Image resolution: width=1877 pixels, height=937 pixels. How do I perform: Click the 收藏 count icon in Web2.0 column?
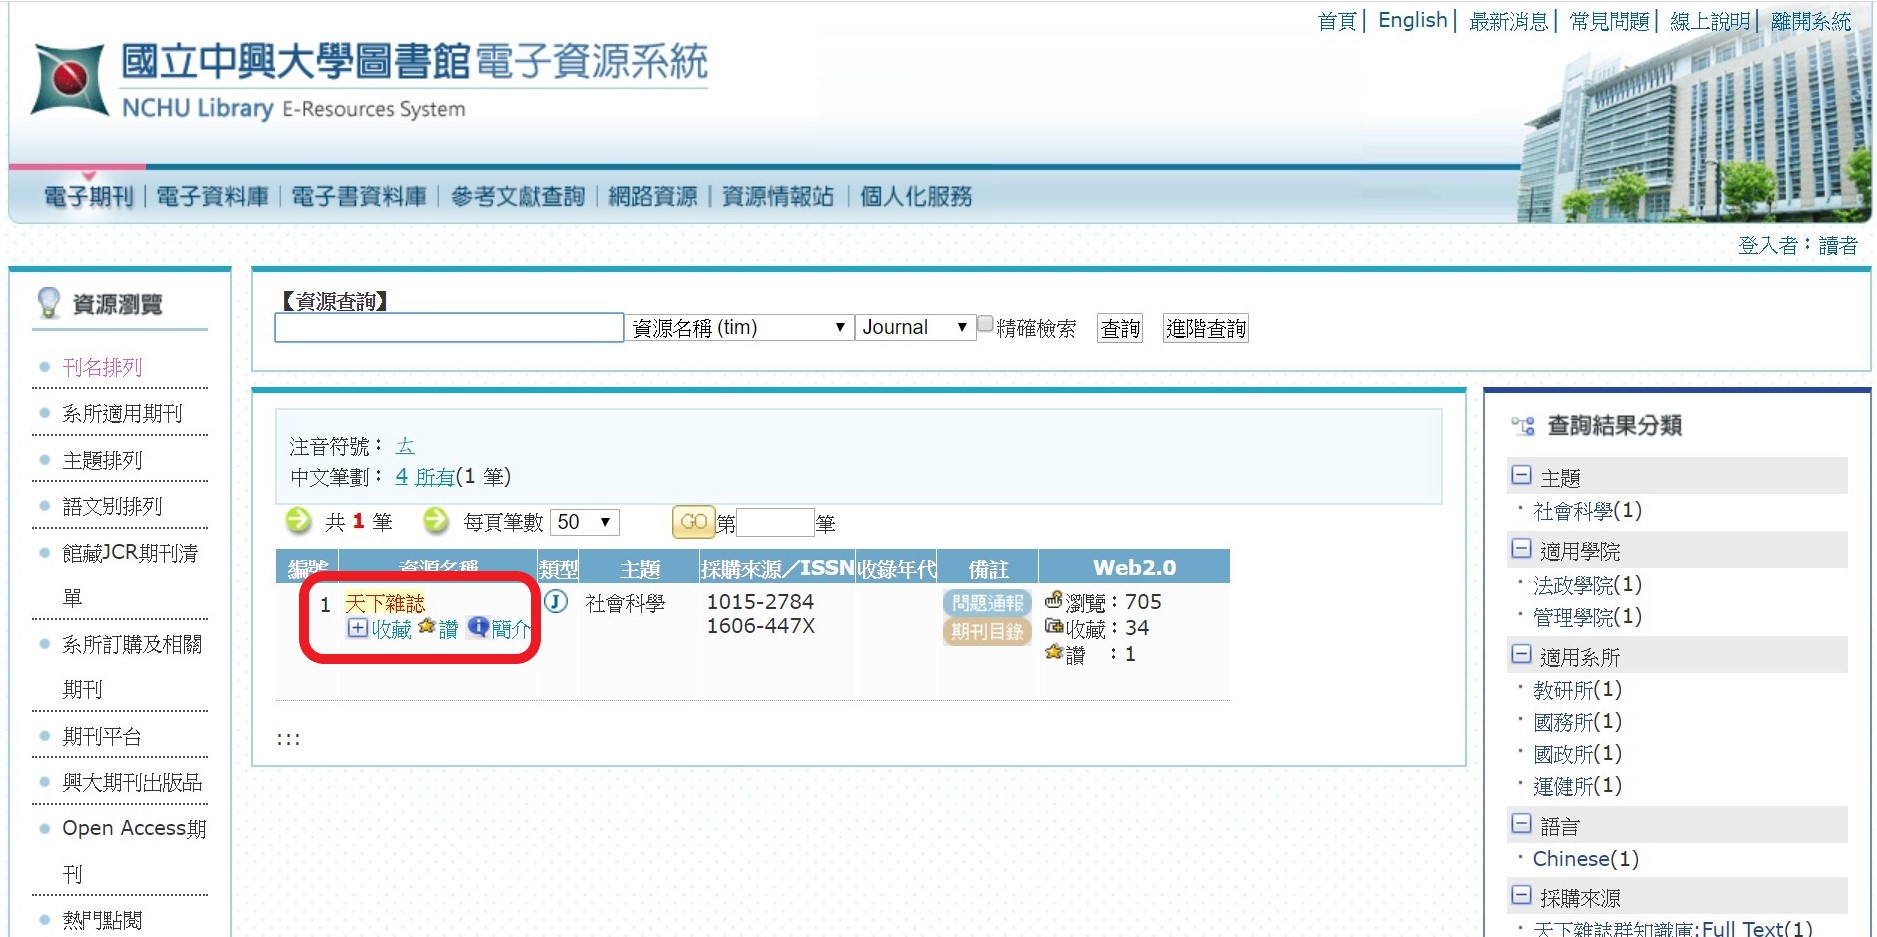click(x=1053, y=627)
